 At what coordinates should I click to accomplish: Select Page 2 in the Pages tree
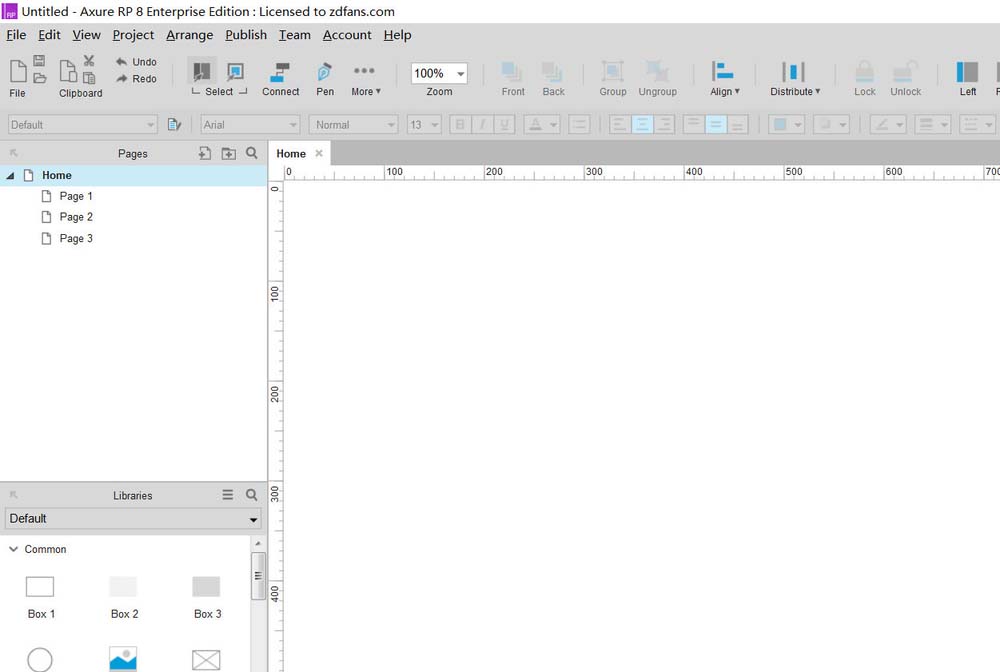76,217
